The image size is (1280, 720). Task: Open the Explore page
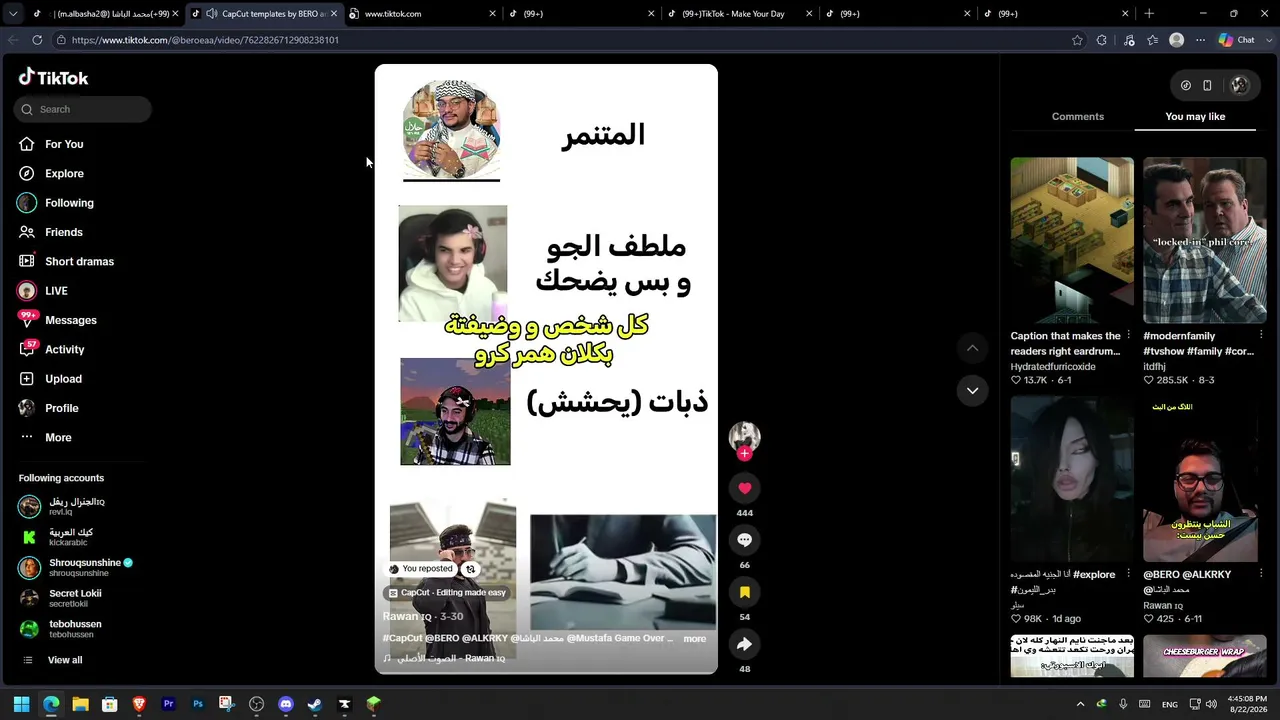(x=64, y=173)
